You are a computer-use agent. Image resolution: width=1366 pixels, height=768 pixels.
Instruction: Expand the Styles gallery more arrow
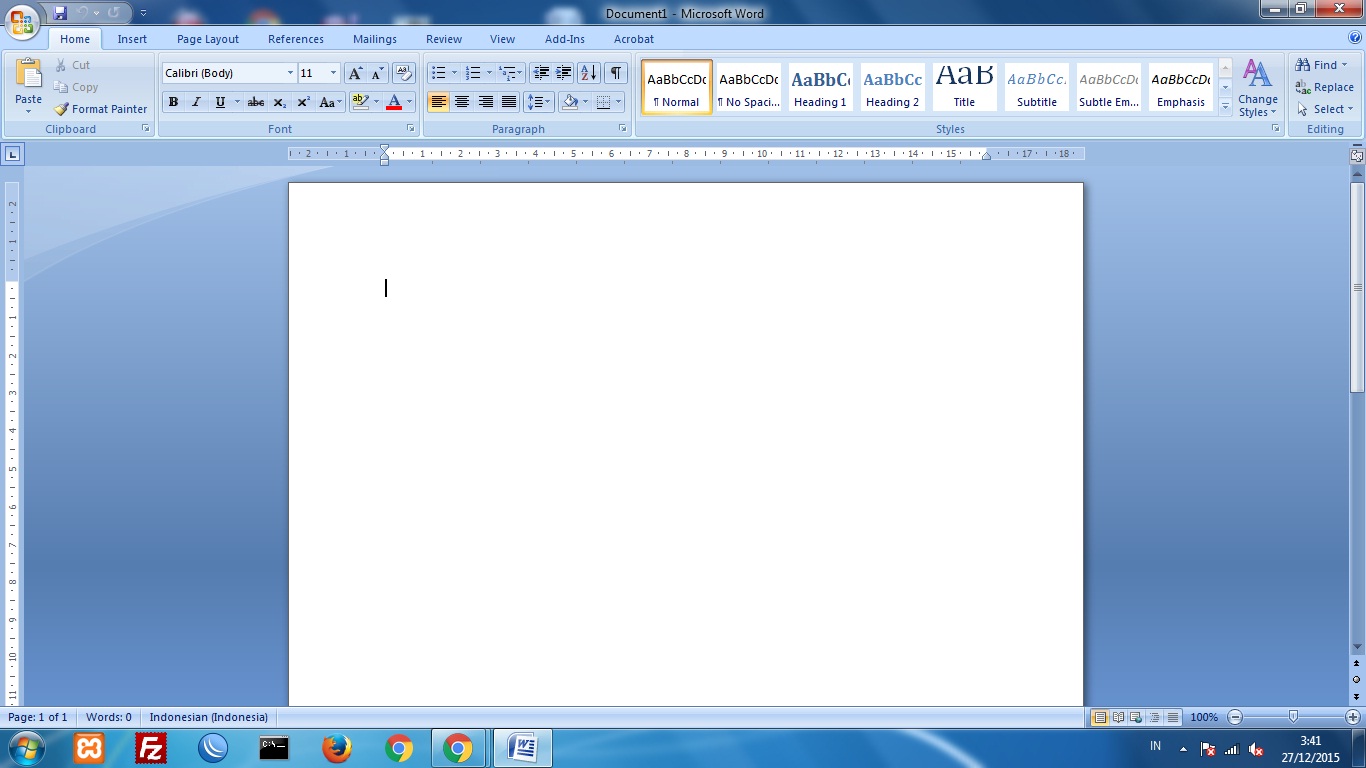(x=1225, y=106)
